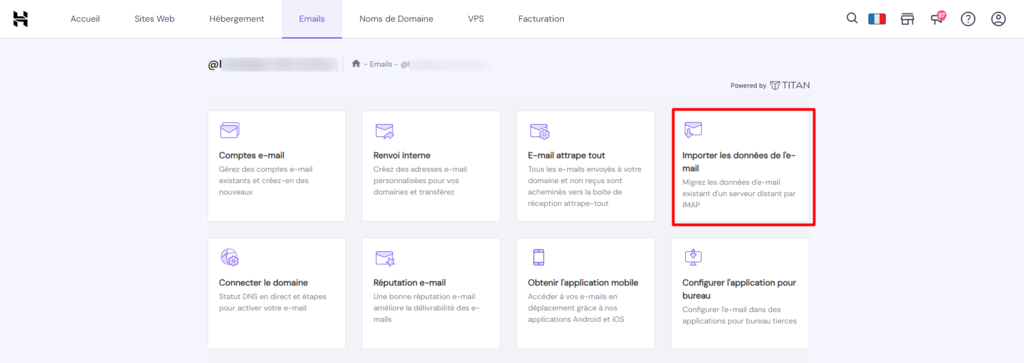
Task: Open the search magnifier icon
Action: click(x=852, y=18)
